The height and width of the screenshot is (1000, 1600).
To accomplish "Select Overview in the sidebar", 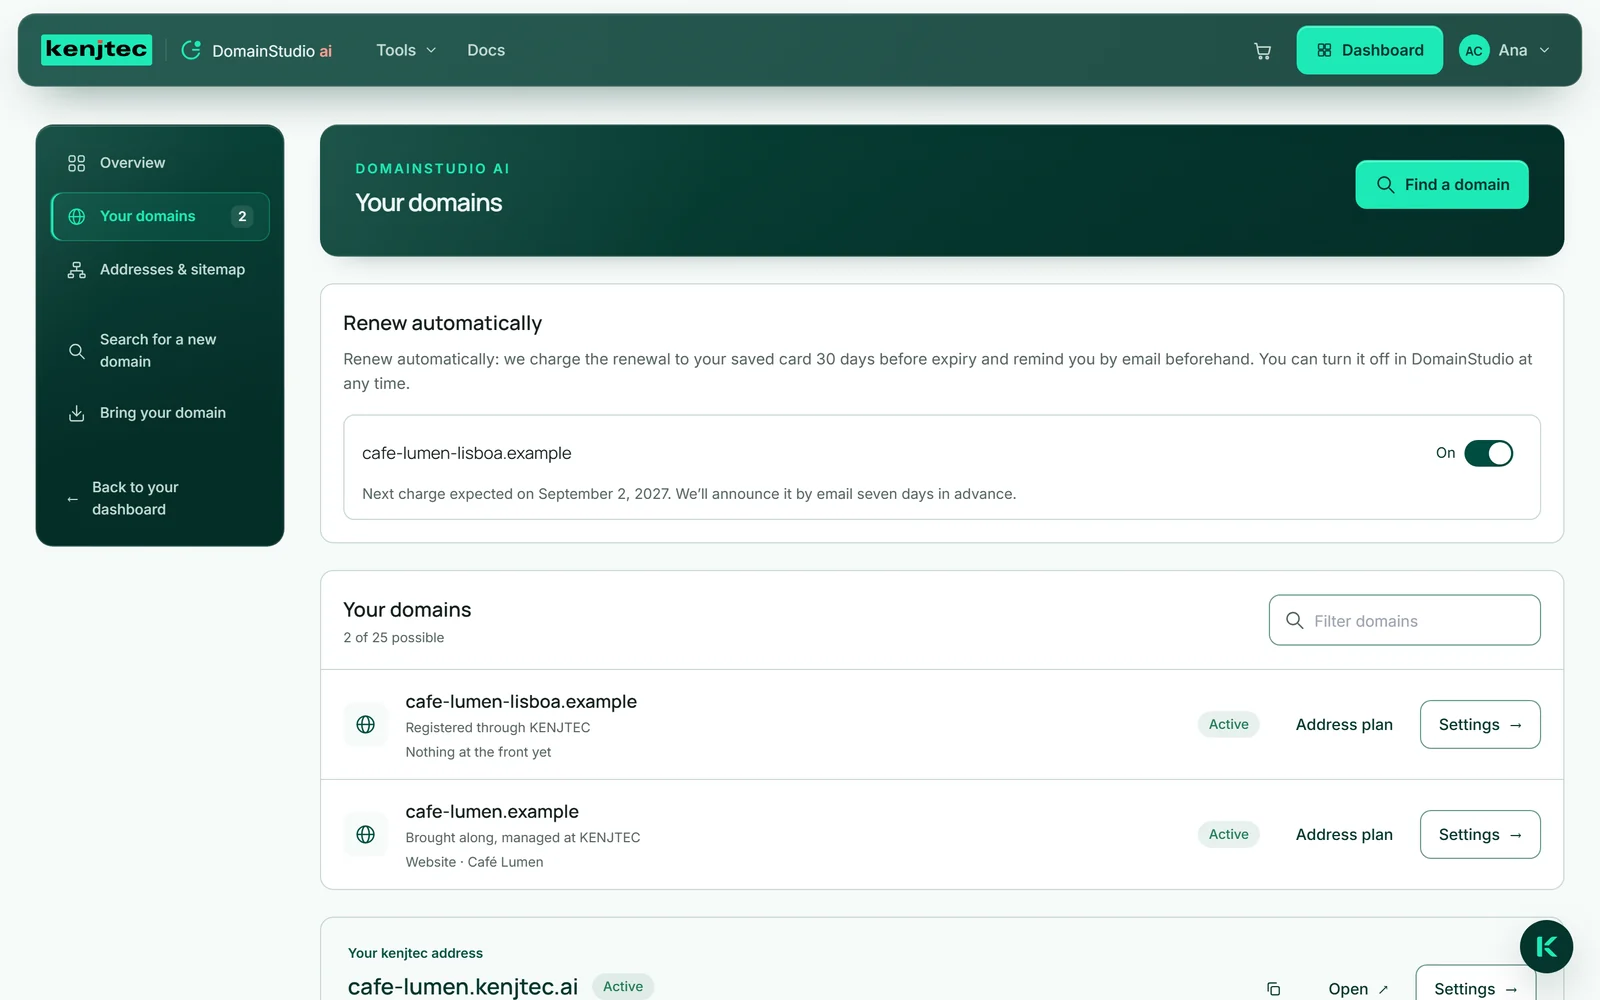I will click(x=160, y=163).
